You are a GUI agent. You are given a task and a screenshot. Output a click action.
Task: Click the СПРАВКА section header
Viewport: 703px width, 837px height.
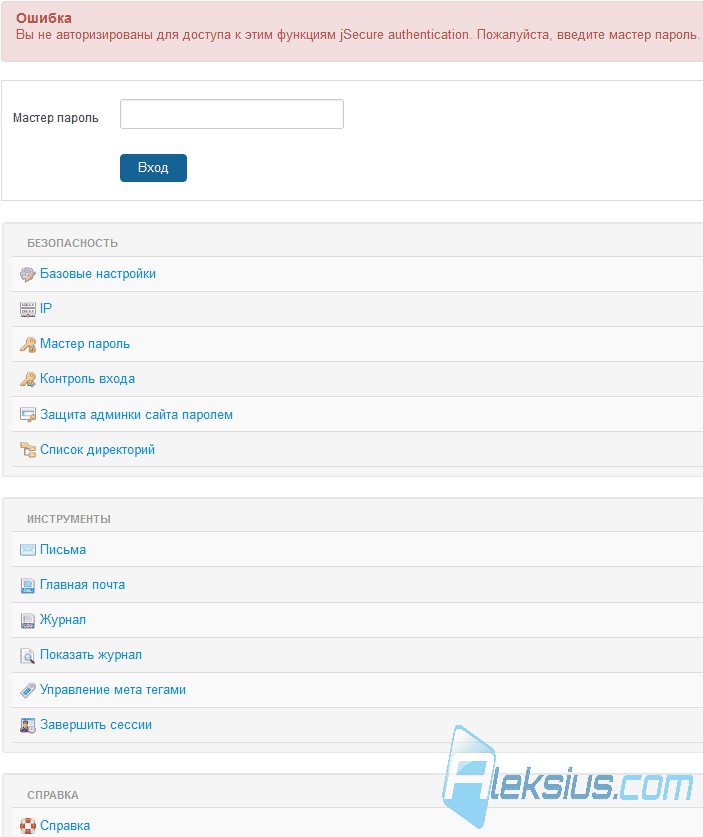tap(53, 795)
